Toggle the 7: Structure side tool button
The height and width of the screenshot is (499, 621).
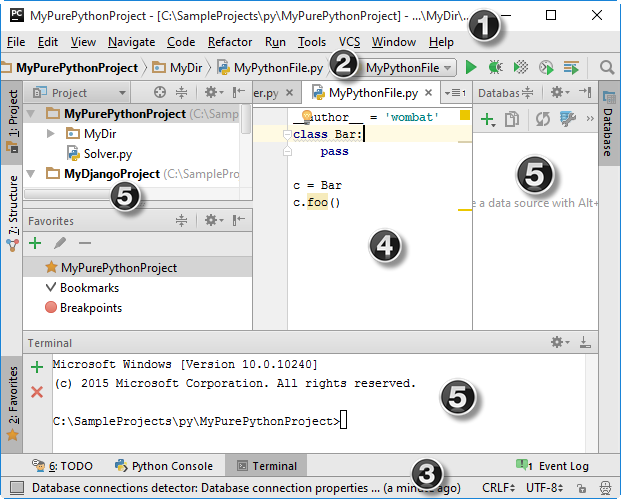13,213
